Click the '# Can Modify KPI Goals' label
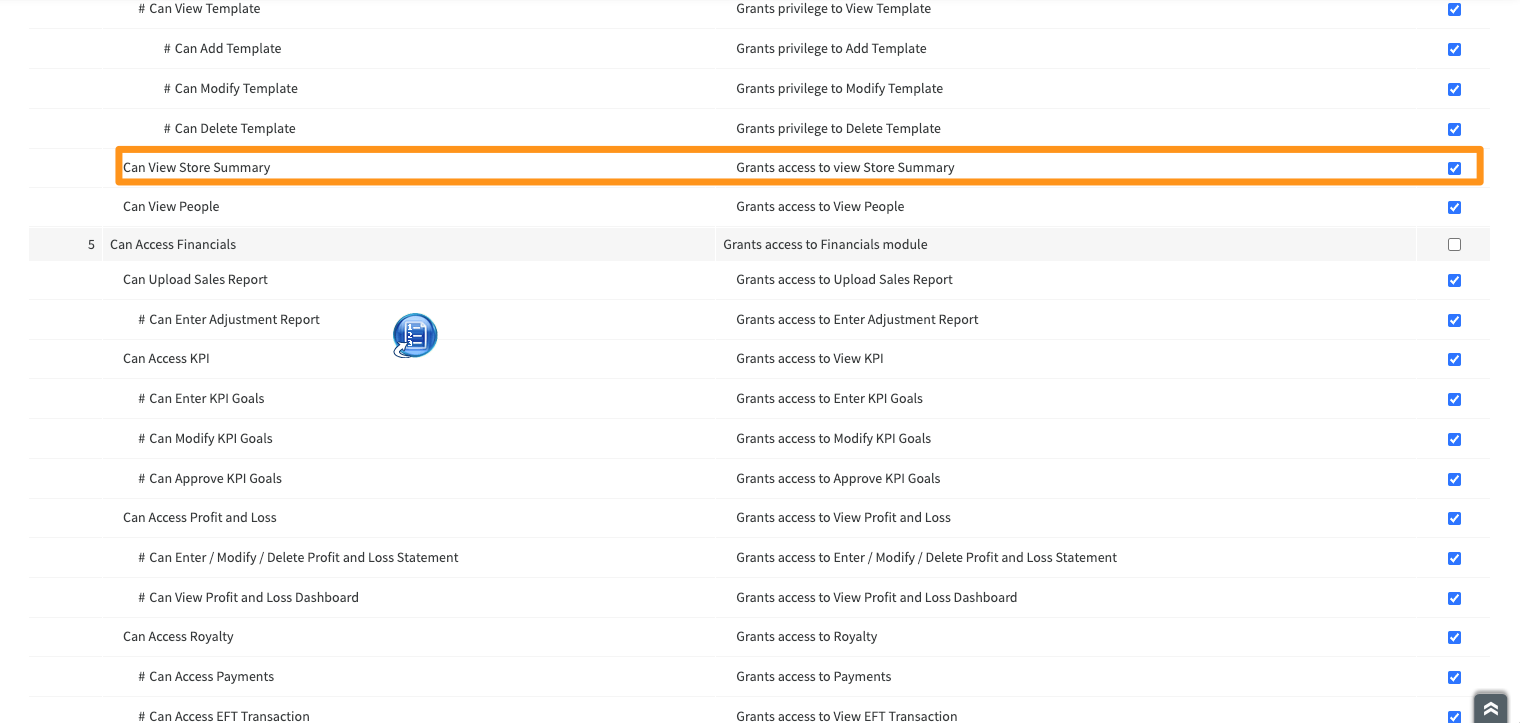Image resolution: width=1520 pixels, height=723 pixels. click(x=205, y=438)
